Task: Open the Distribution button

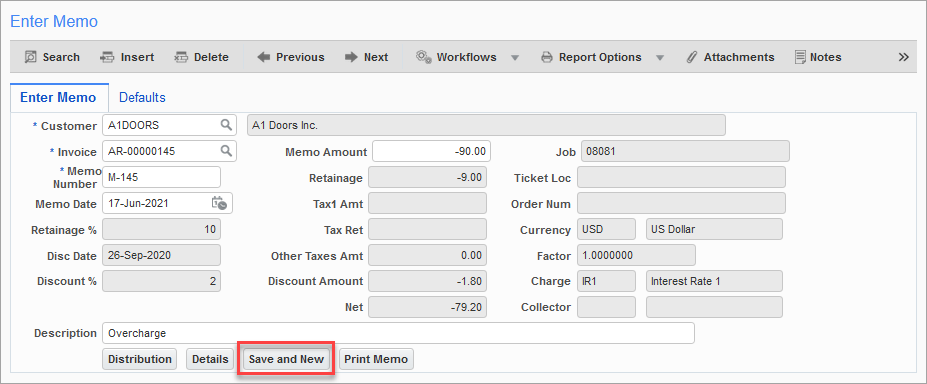Action: [x=140, y=359]
